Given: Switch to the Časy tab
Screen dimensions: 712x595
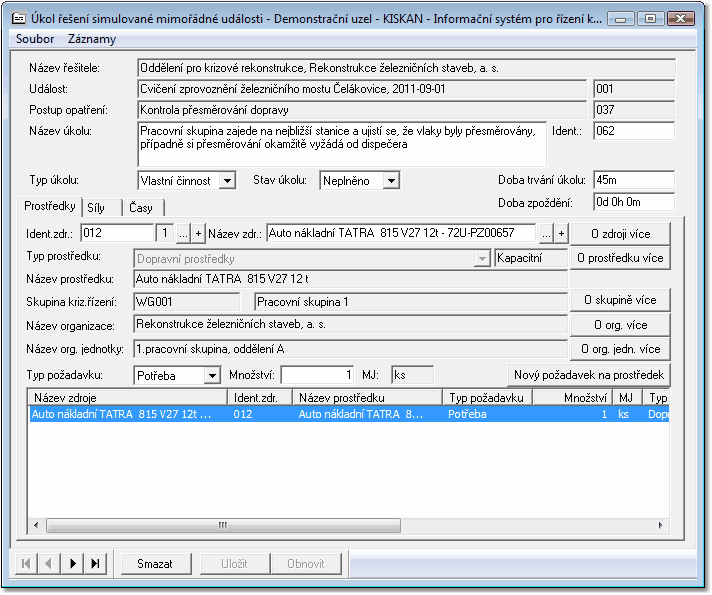Looking at the screenshot, I should [x=141, y=207].
